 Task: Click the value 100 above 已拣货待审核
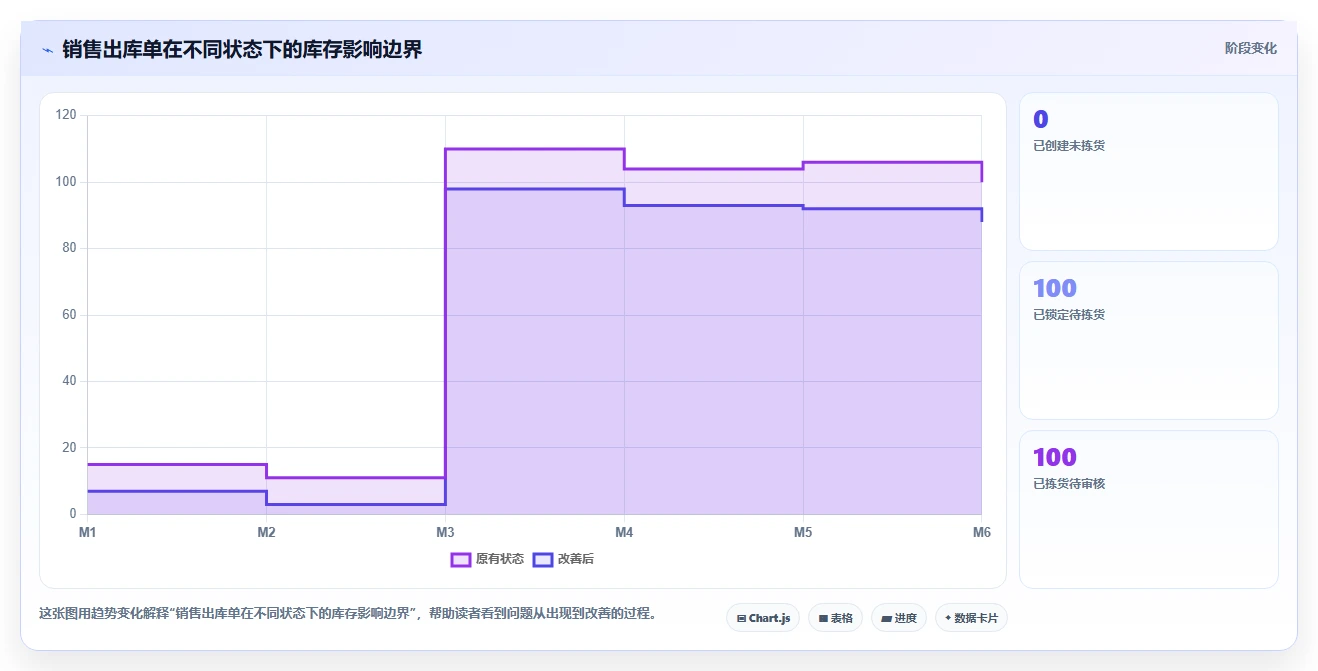tap(1055, 457)
